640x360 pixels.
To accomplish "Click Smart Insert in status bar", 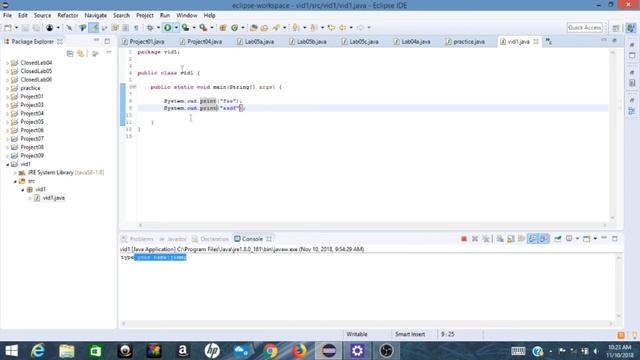I will click(410, 334).
